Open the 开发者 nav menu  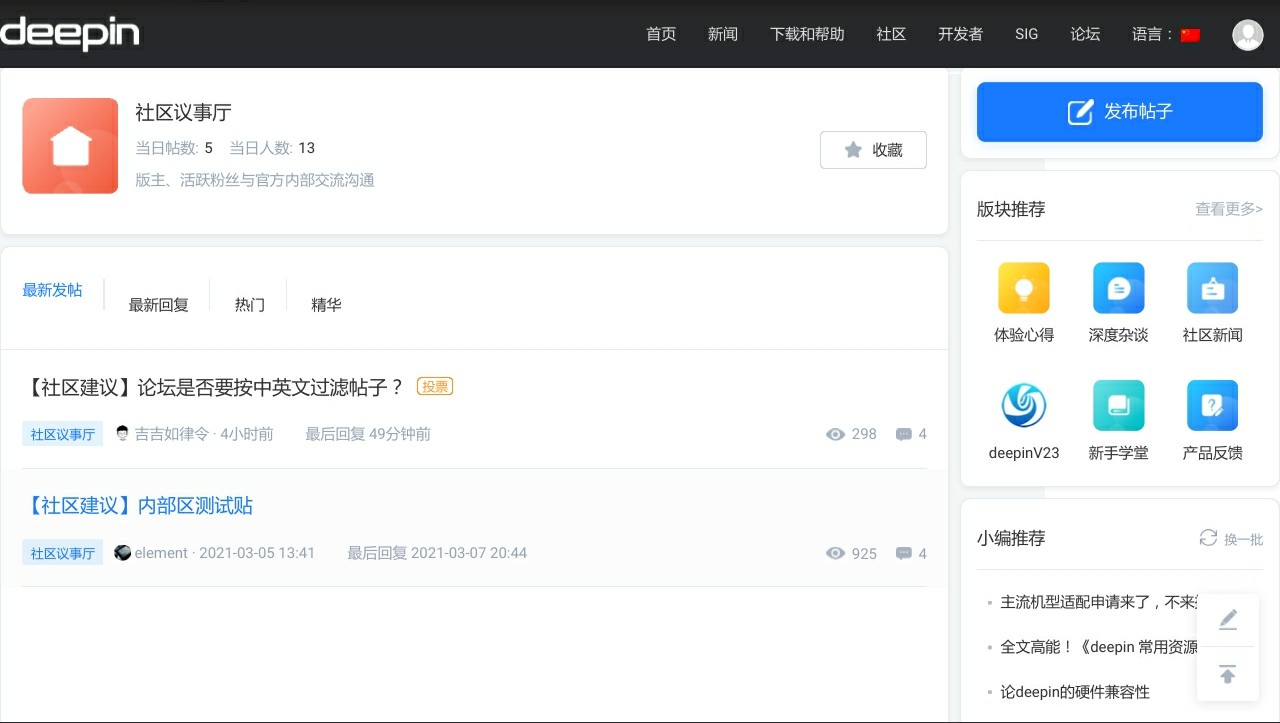click(x=960, y=34)
